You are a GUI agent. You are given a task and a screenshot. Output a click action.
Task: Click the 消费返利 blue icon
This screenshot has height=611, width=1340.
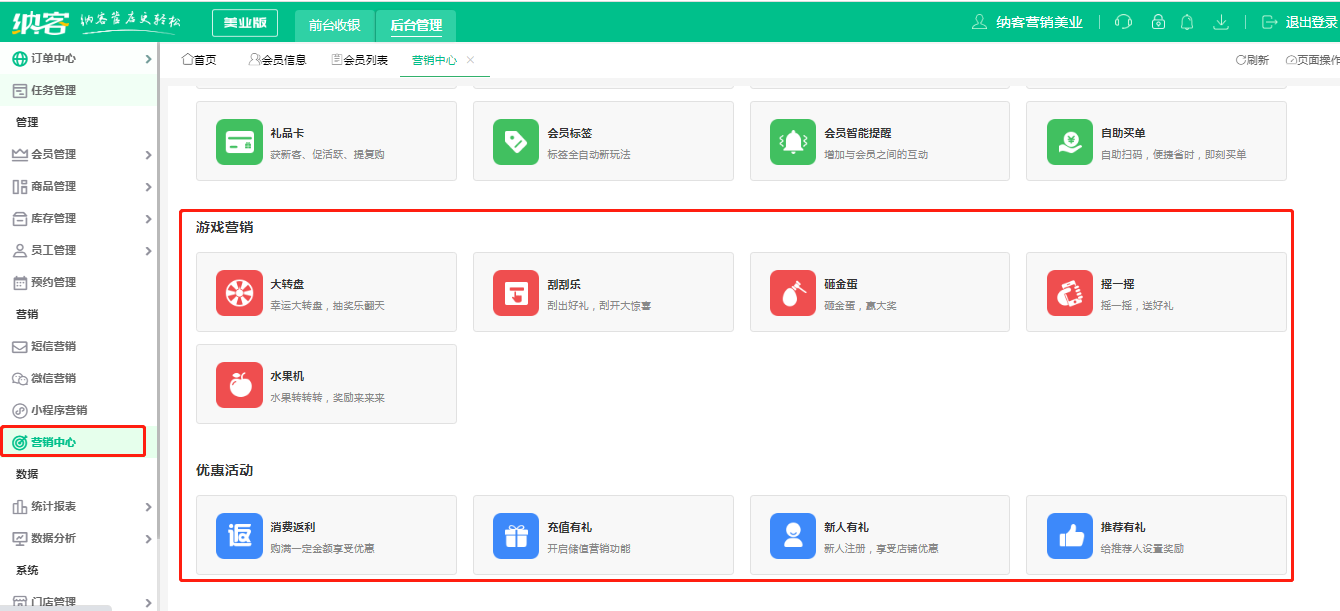tap(239, 536)
